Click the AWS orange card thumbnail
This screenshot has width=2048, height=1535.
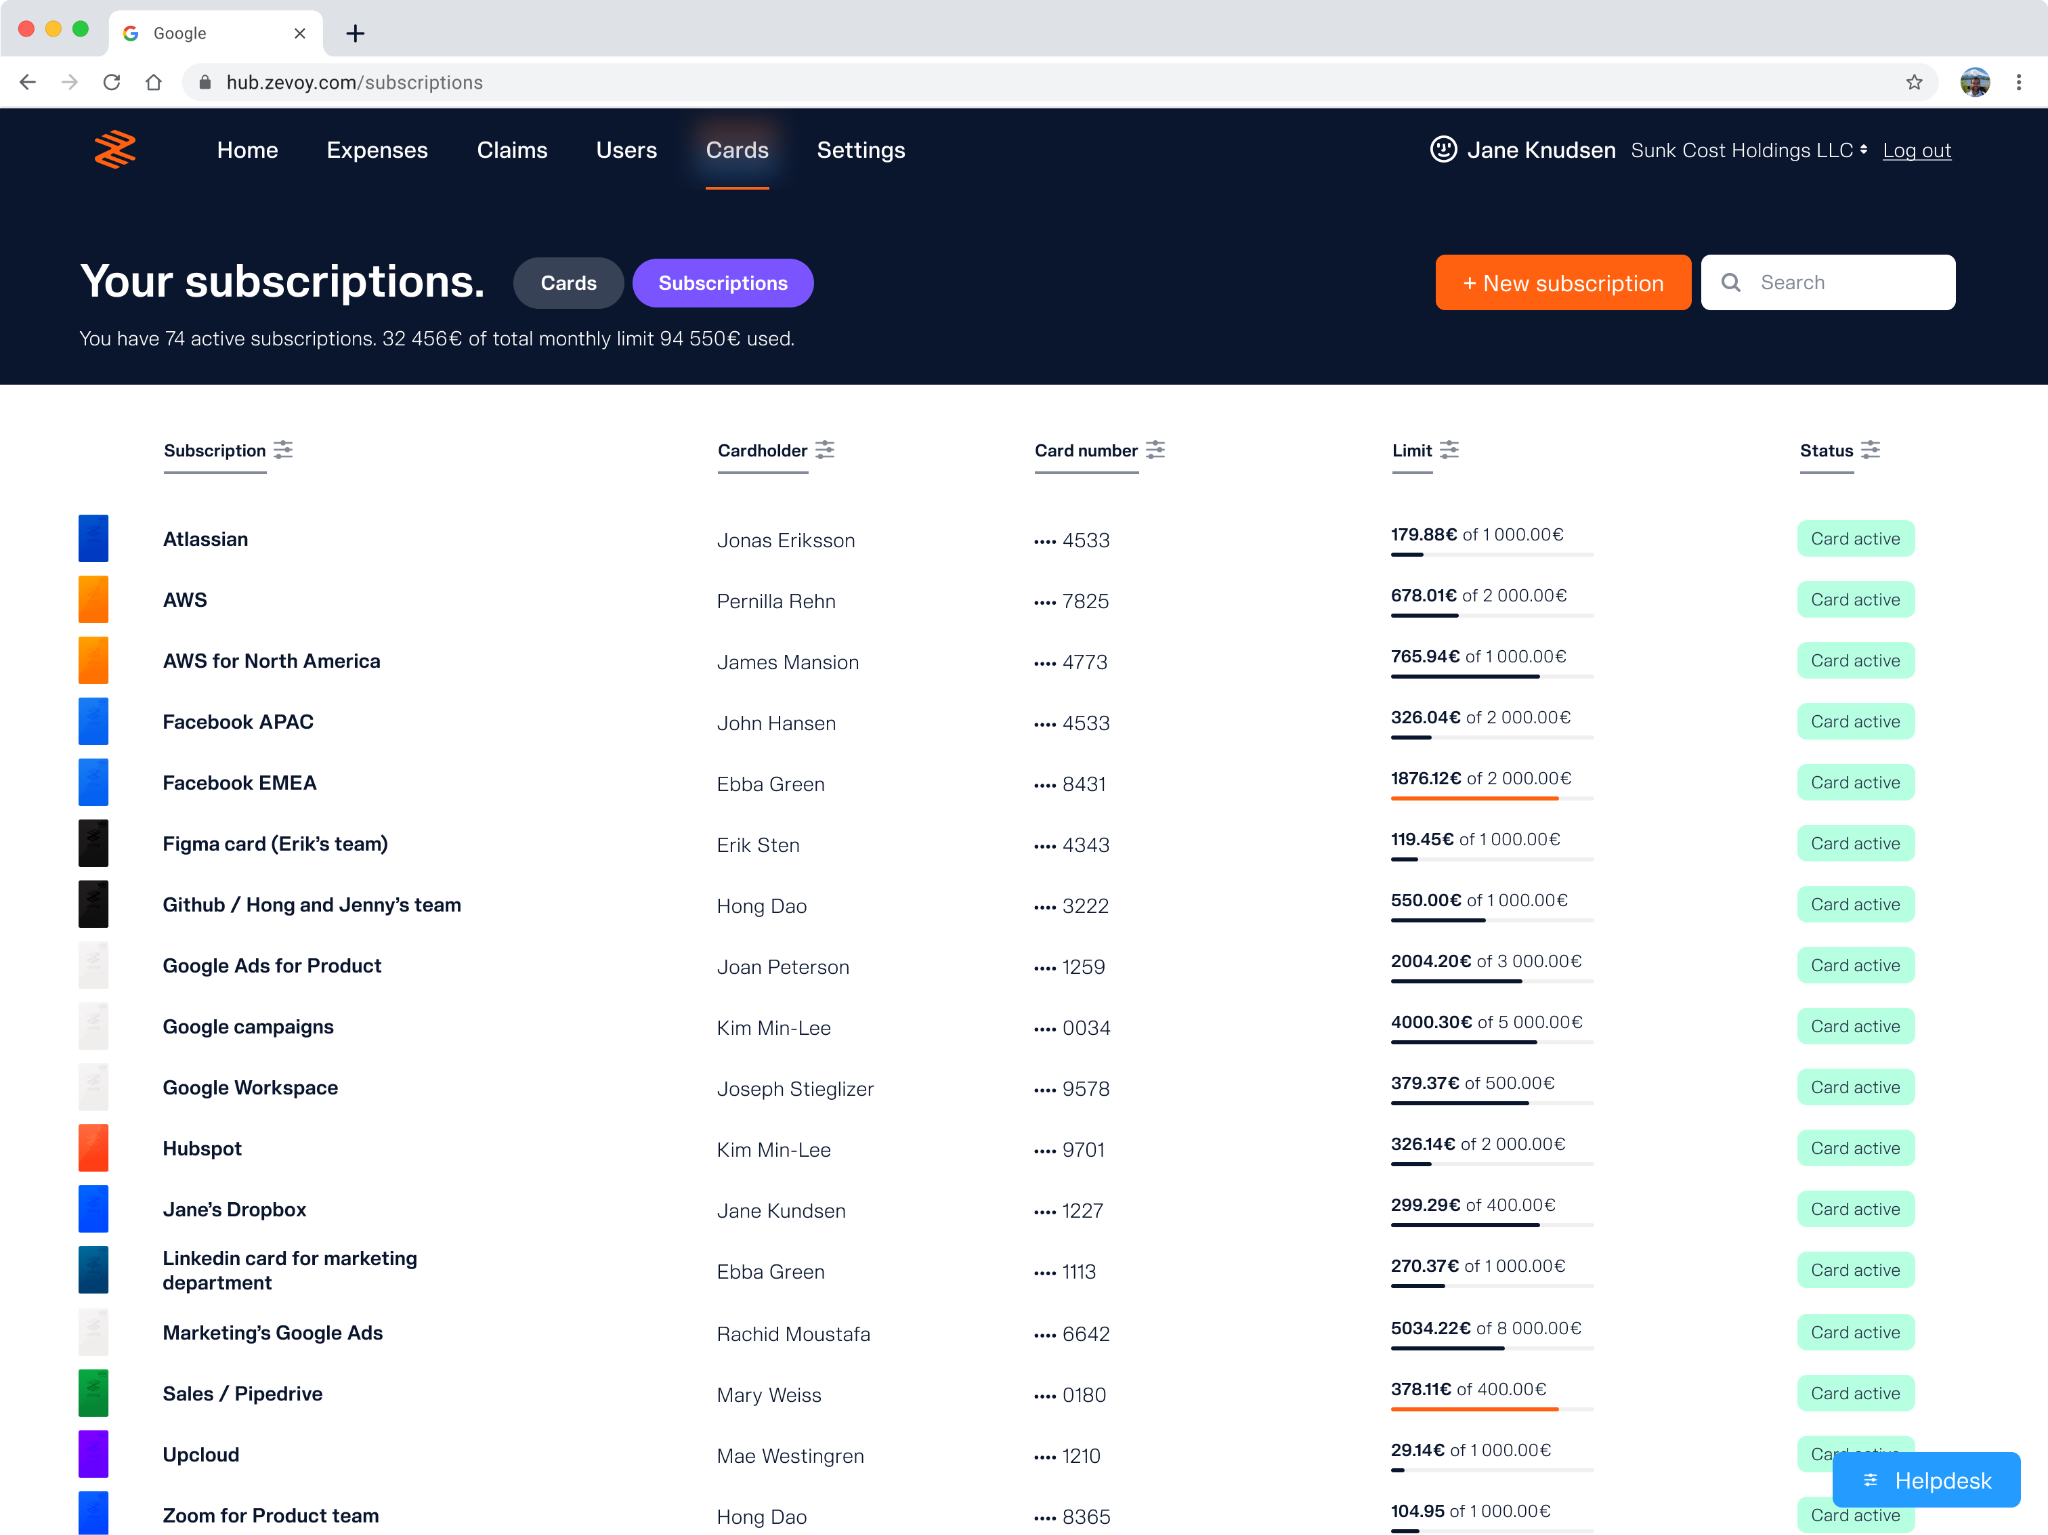coord(93,600)
